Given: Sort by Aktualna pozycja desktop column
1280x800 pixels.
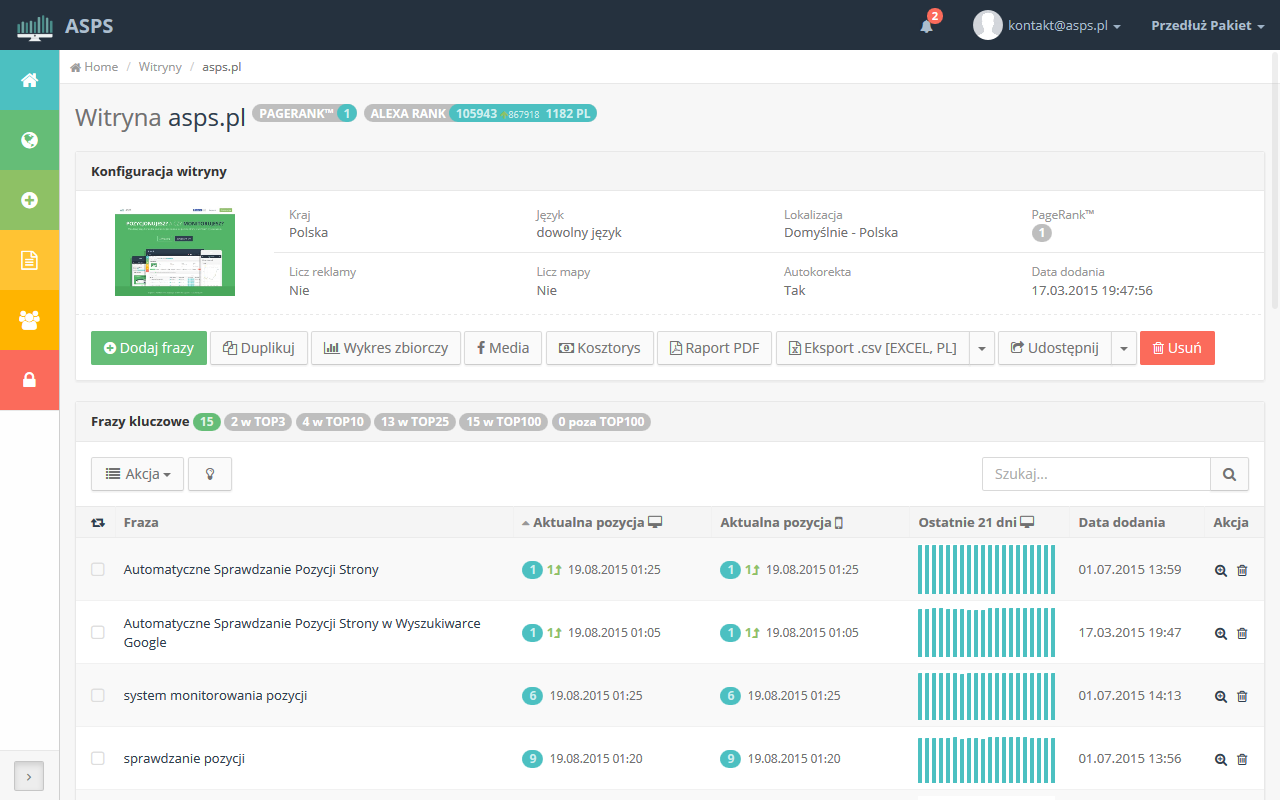Looking at the screenshot, I should pyautogui.click(x=592, y=522).
